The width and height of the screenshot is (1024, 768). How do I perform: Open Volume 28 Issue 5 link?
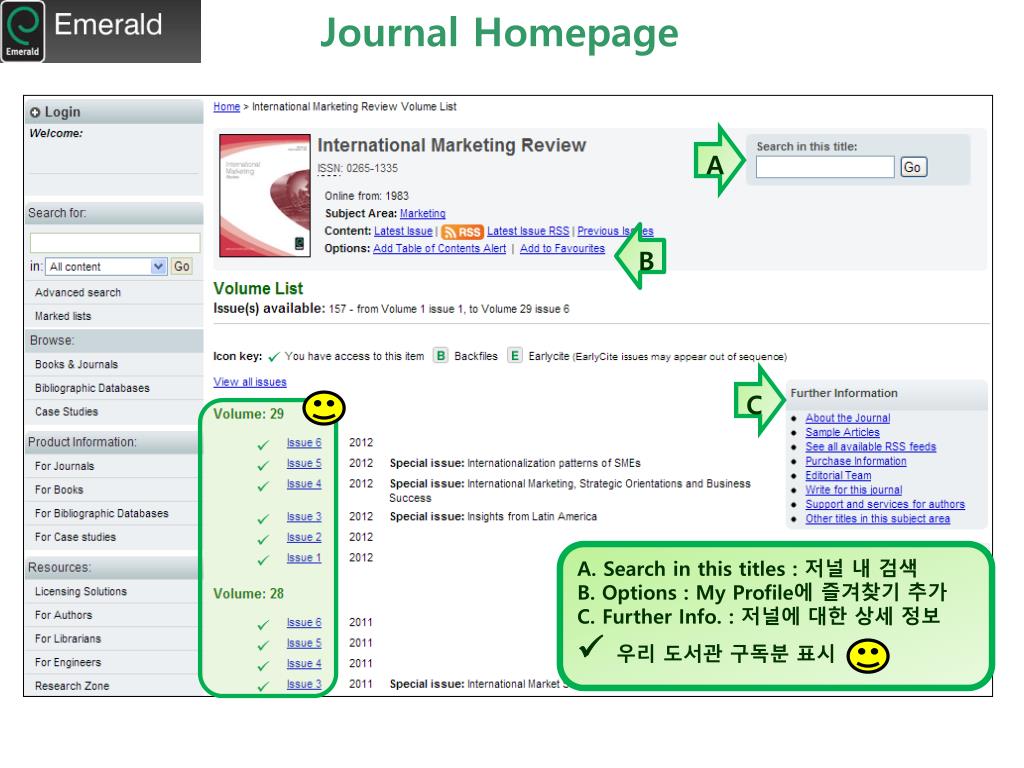[304, 643]
